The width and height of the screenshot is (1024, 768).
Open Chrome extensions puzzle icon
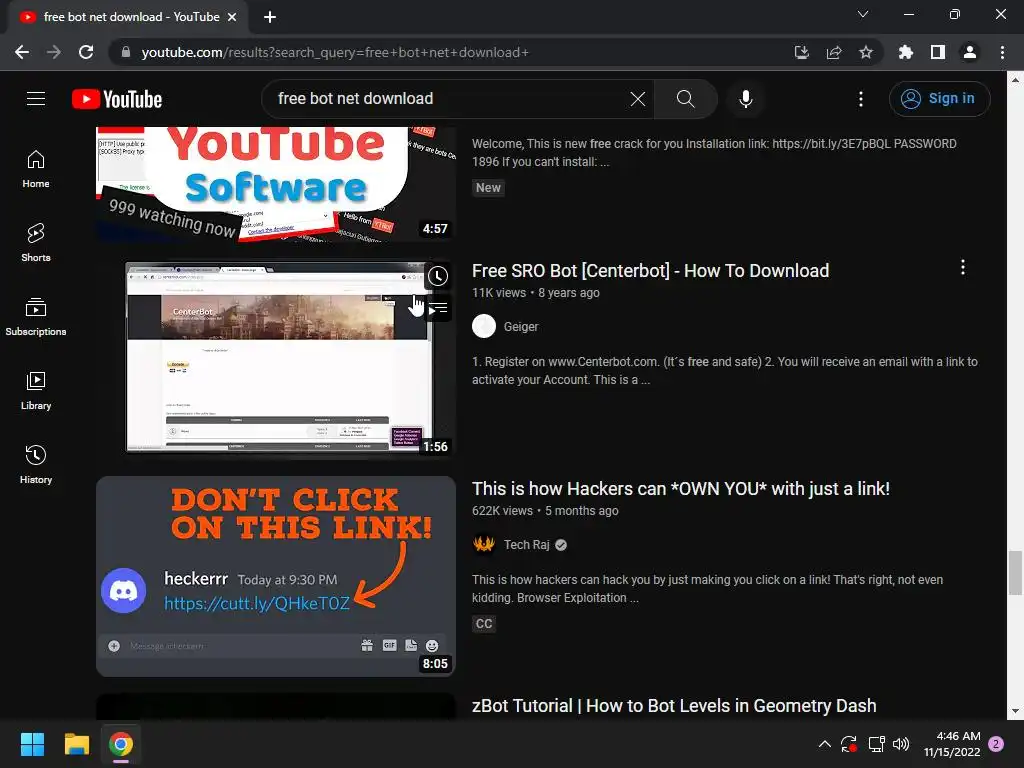point(905,52)
